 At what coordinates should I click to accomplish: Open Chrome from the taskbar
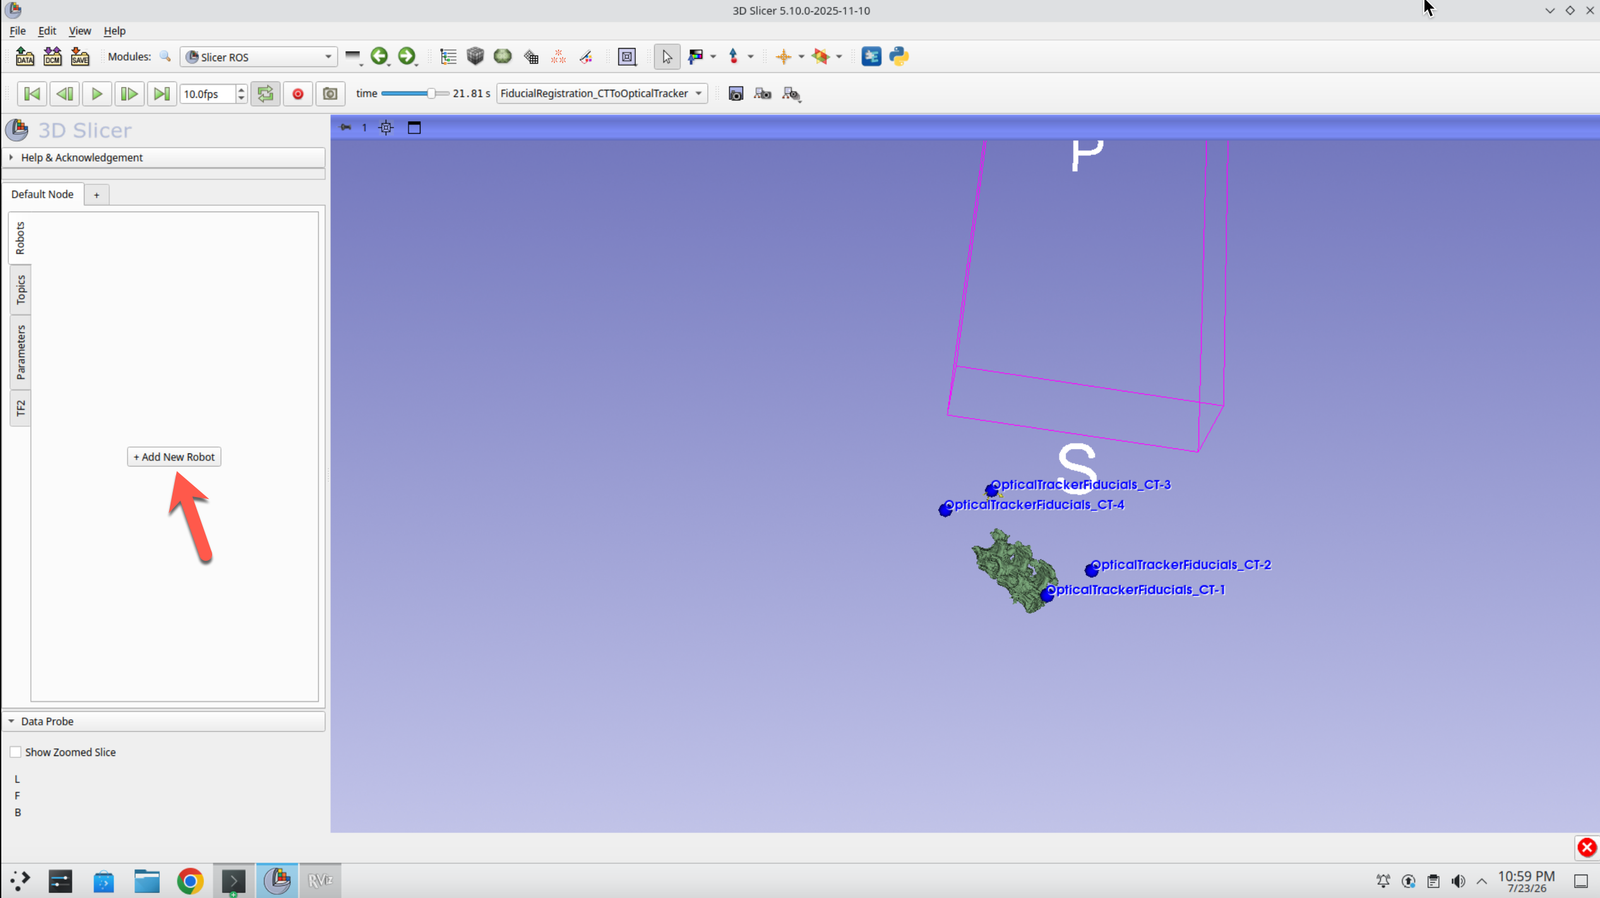pyautogui.click(x=190, y=881)
